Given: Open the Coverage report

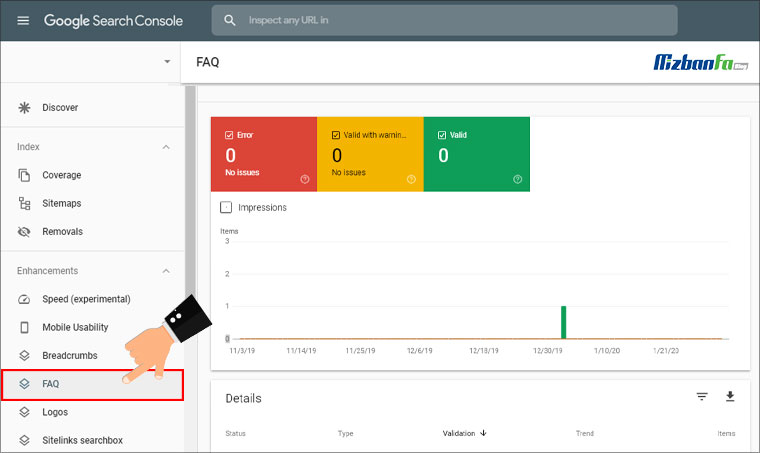Looking at the screenshot, I should (61, 175).
